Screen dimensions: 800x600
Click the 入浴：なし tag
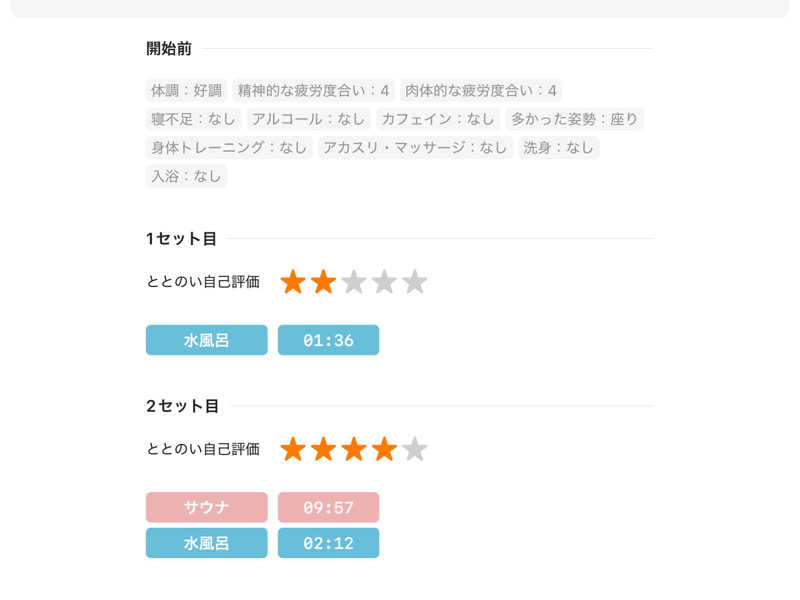pyautogui.click(x=186, y=176)
